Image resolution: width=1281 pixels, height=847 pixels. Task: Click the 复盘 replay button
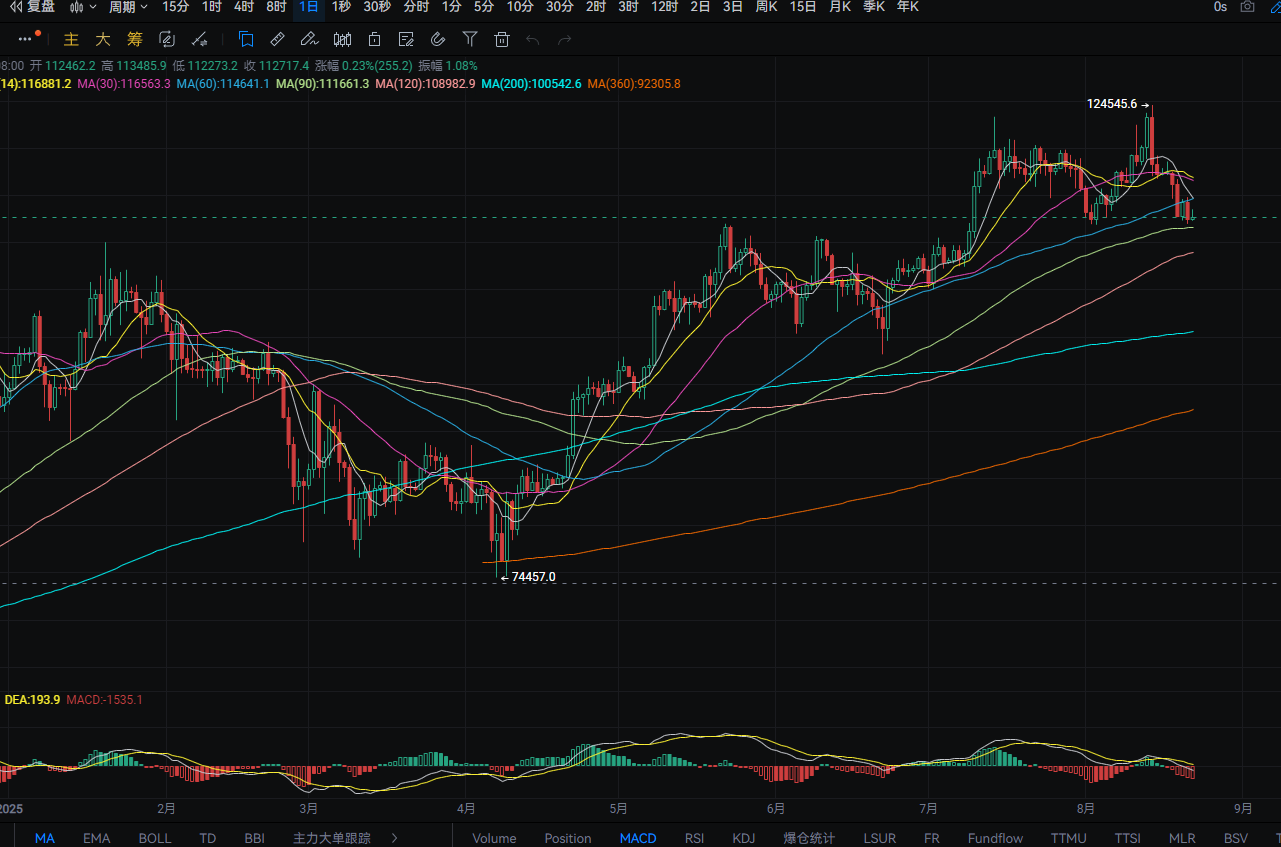click(x=33, y=7)
